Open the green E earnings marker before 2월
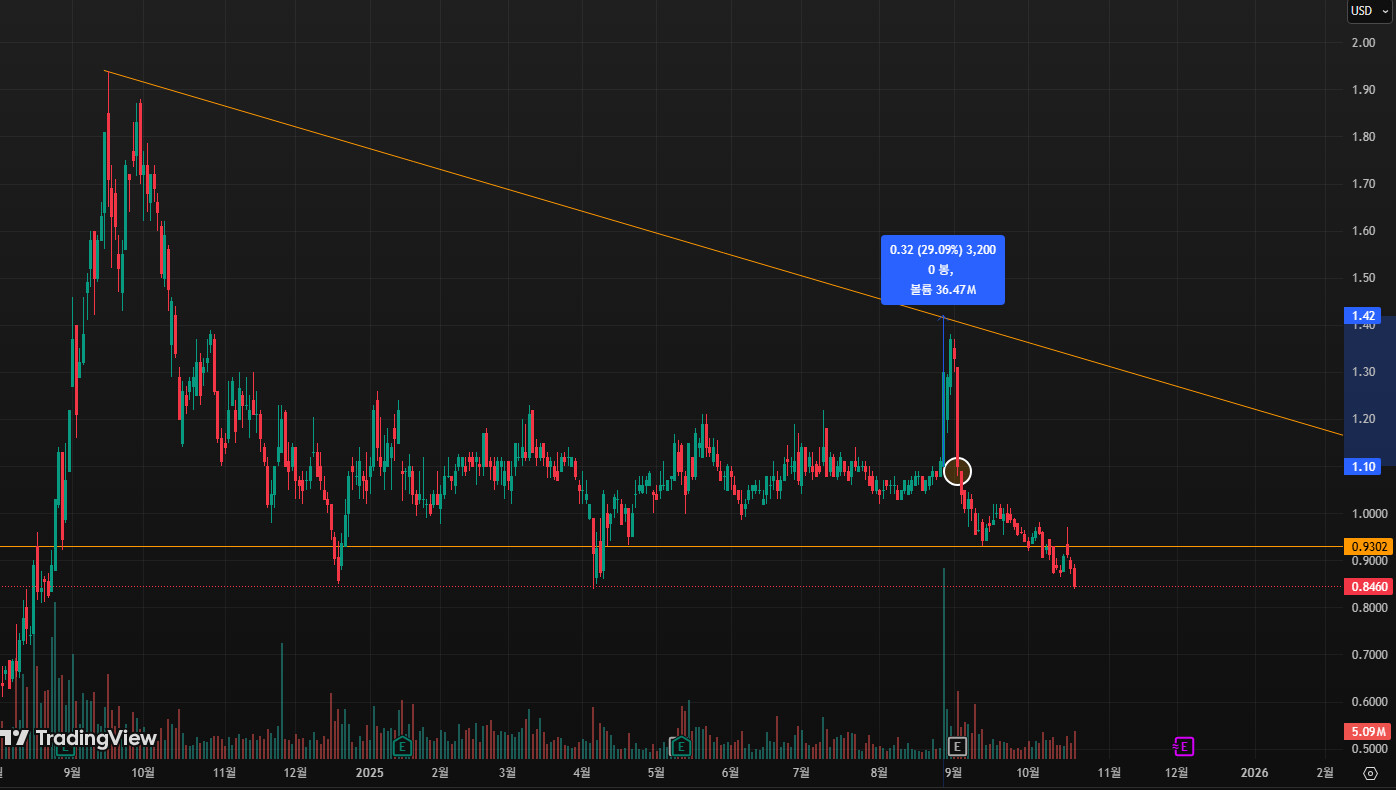 (x=402, y=746)
